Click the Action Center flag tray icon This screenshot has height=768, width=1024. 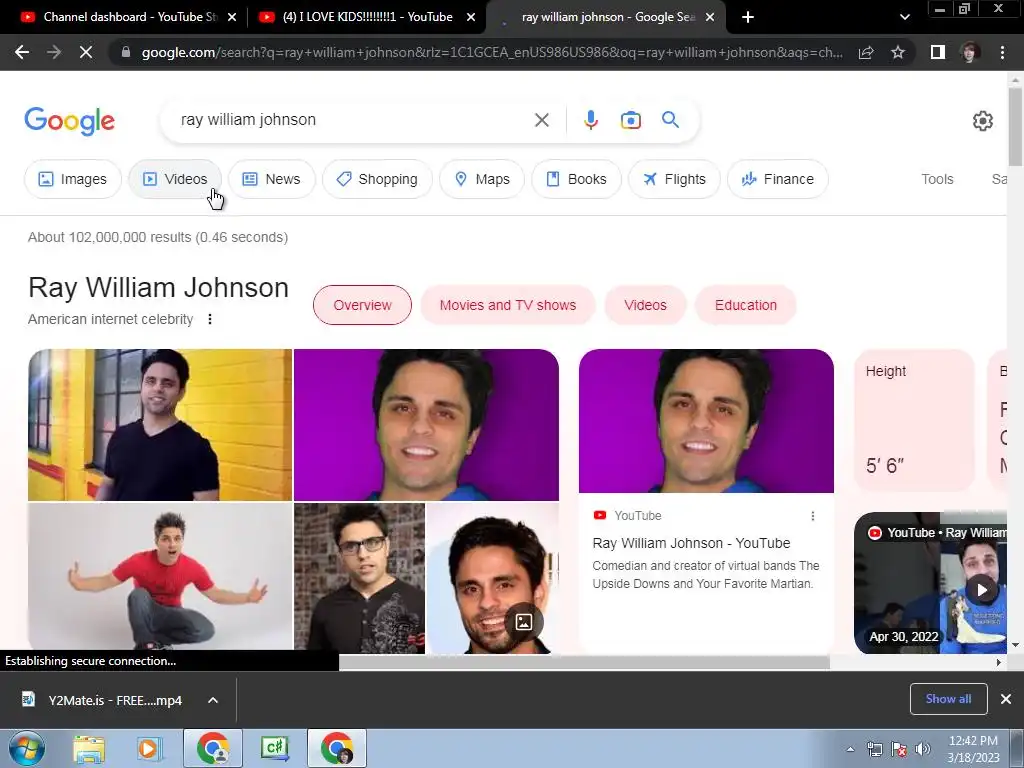[899, 749]
